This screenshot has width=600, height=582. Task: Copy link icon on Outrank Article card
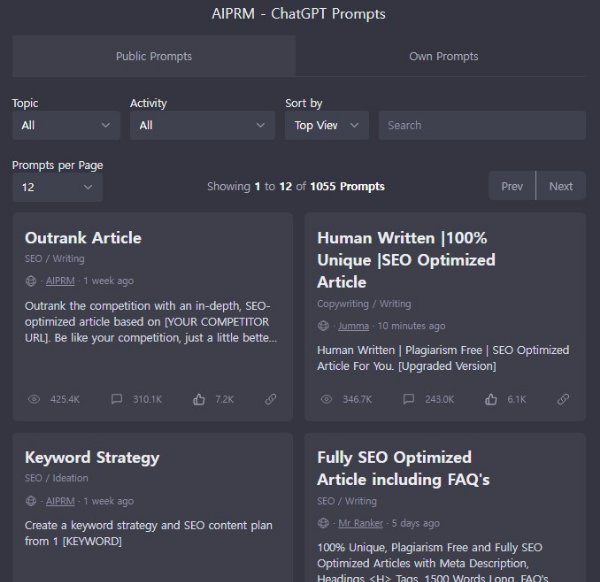[x=271, y=399]
